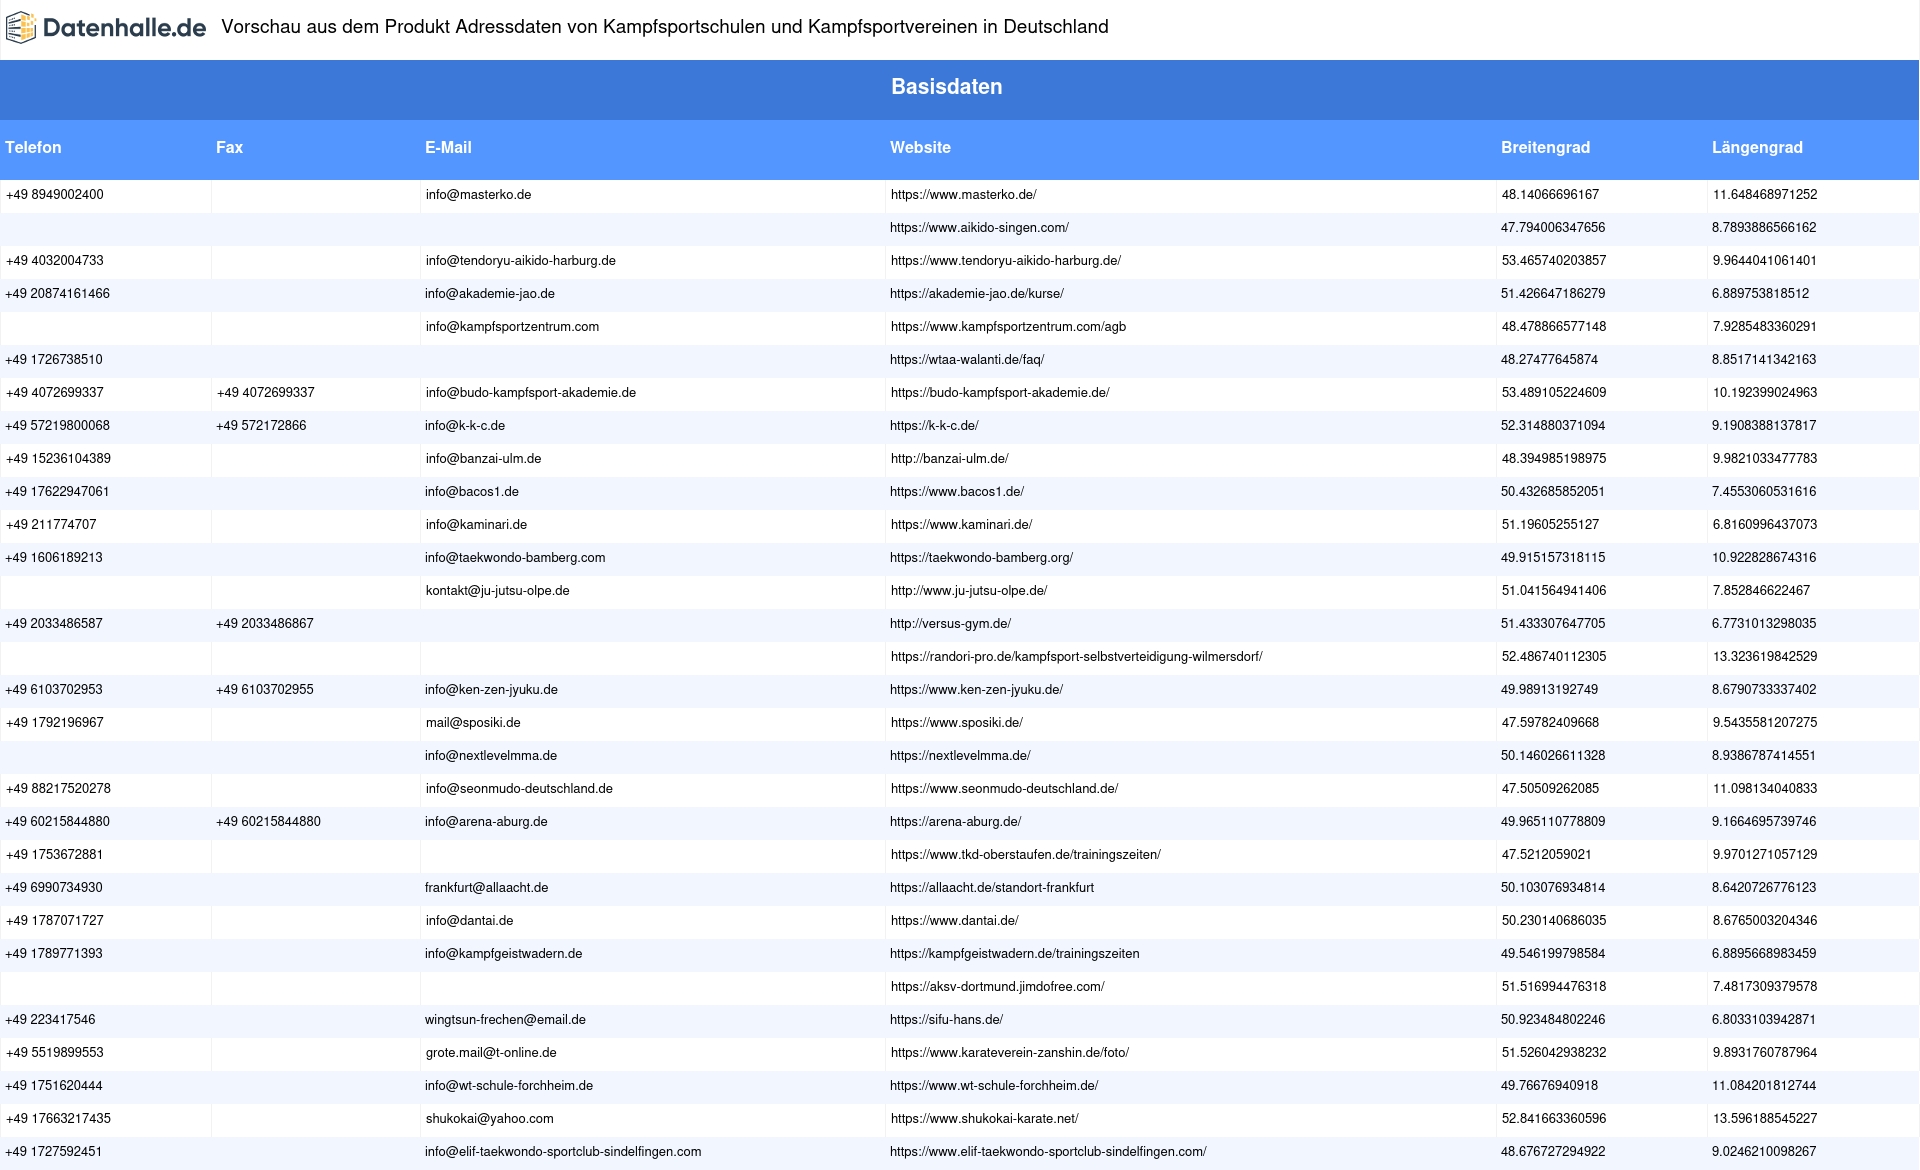This screenshot has width=1920, height=1170.
Task: Click latitude value 48.14066696167
Action: point(1550,195)
